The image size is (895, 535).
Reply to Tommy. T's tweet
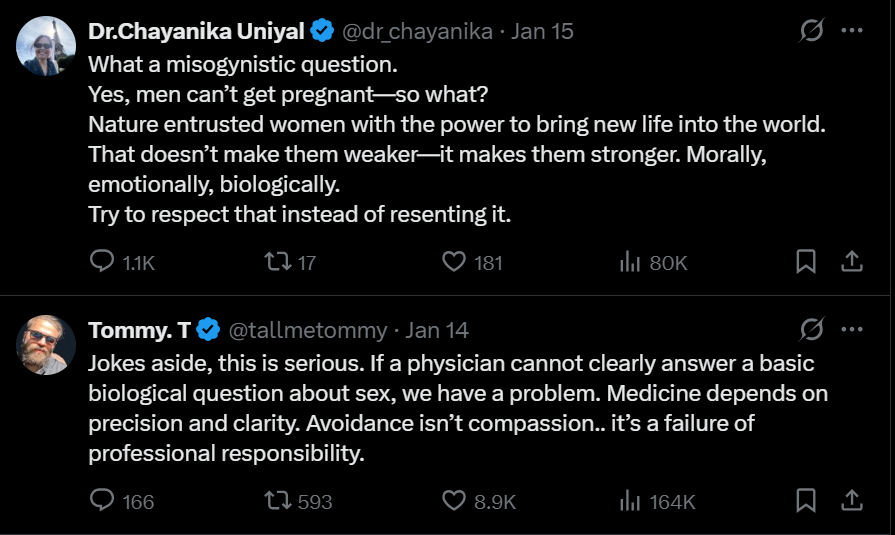tap(103, 500)
